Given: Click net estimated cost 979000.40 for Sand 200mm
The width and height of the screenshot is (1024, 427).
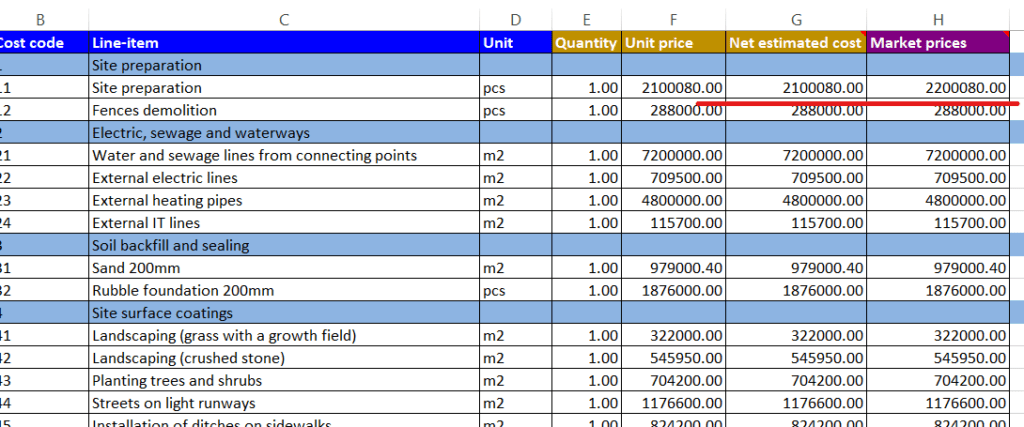Looking at the screenshot, I should click(796, 268).
